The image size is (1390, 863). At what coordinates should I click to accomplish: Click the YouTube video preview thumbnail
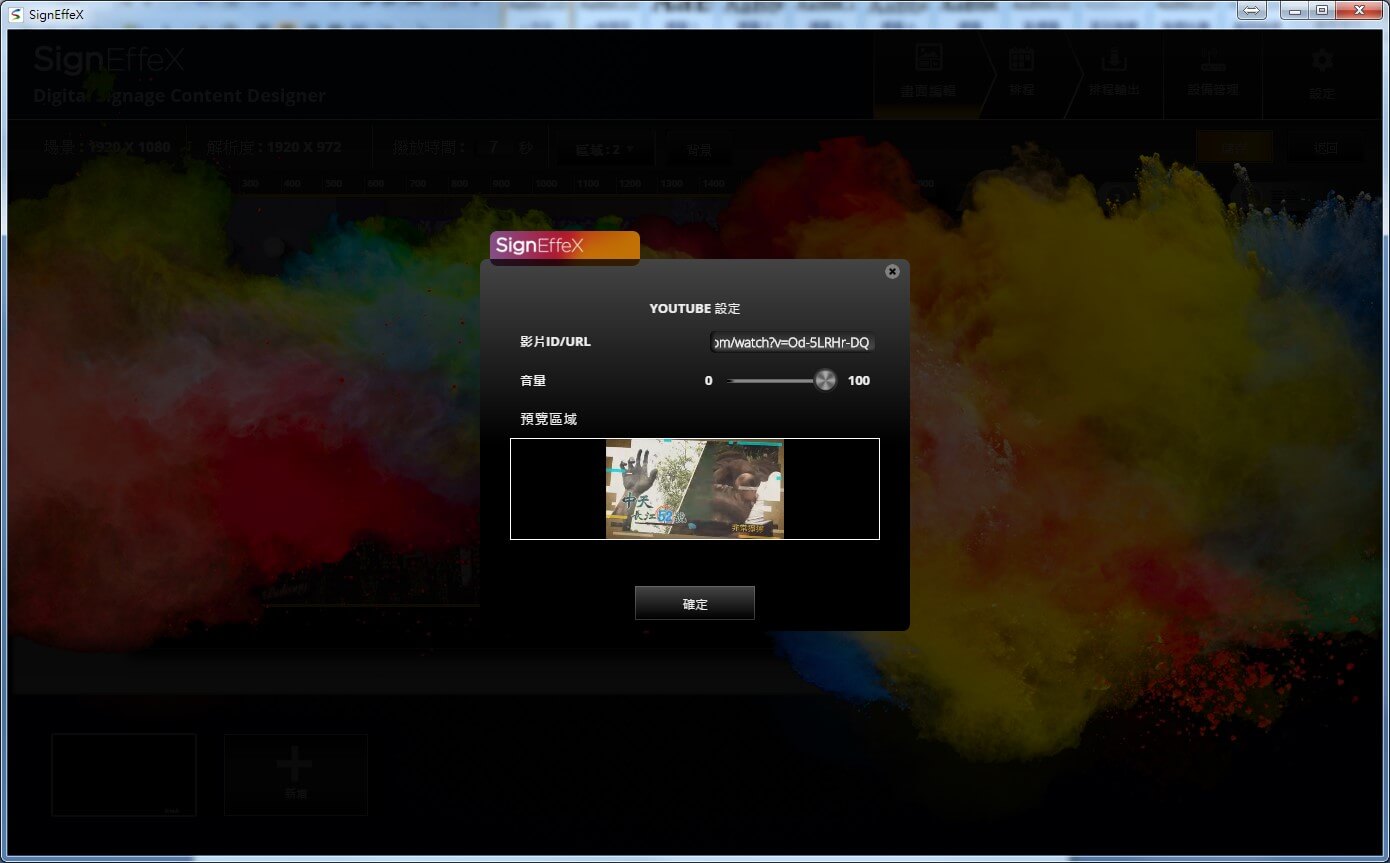click(x=694, y=489)
